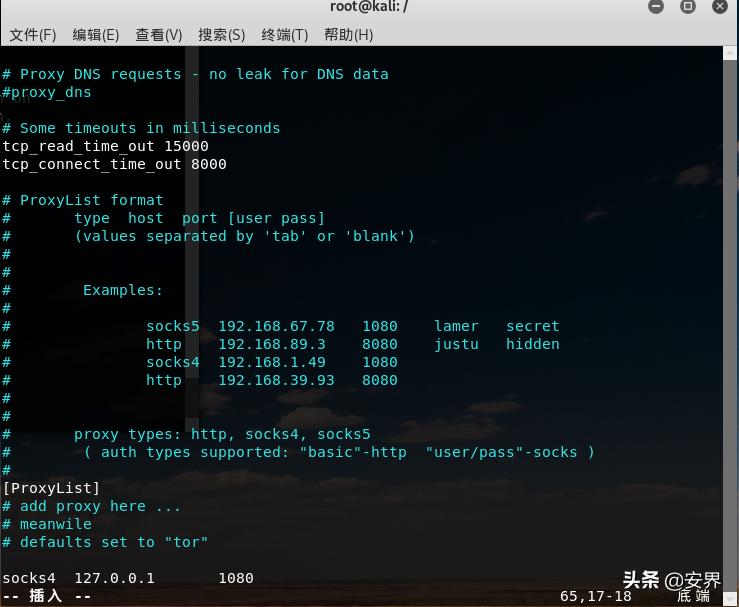Maximize the root@kali terminal window
The width and height of the screenshot is (739, 607).
click(x=688, y=6)
